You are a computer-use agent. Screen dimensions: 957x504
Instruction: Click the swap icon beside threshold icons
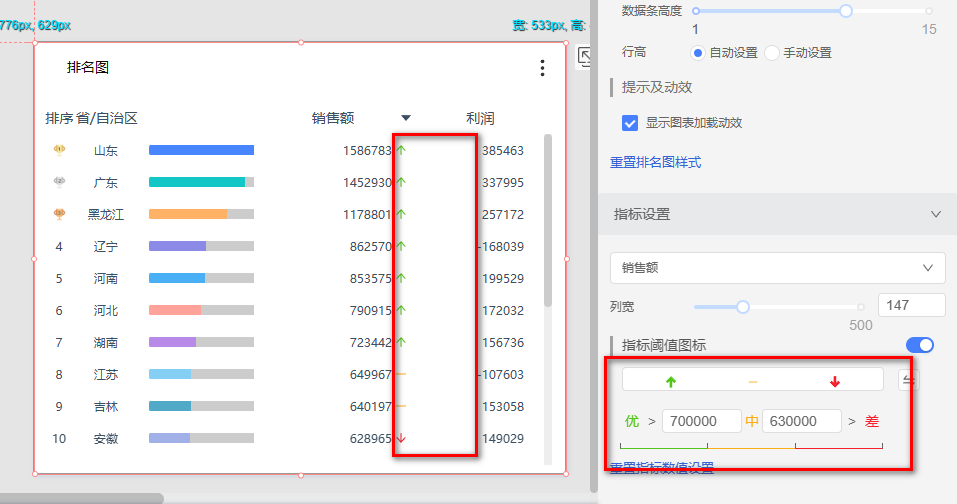pyautogui.click(x=908, y=379)
